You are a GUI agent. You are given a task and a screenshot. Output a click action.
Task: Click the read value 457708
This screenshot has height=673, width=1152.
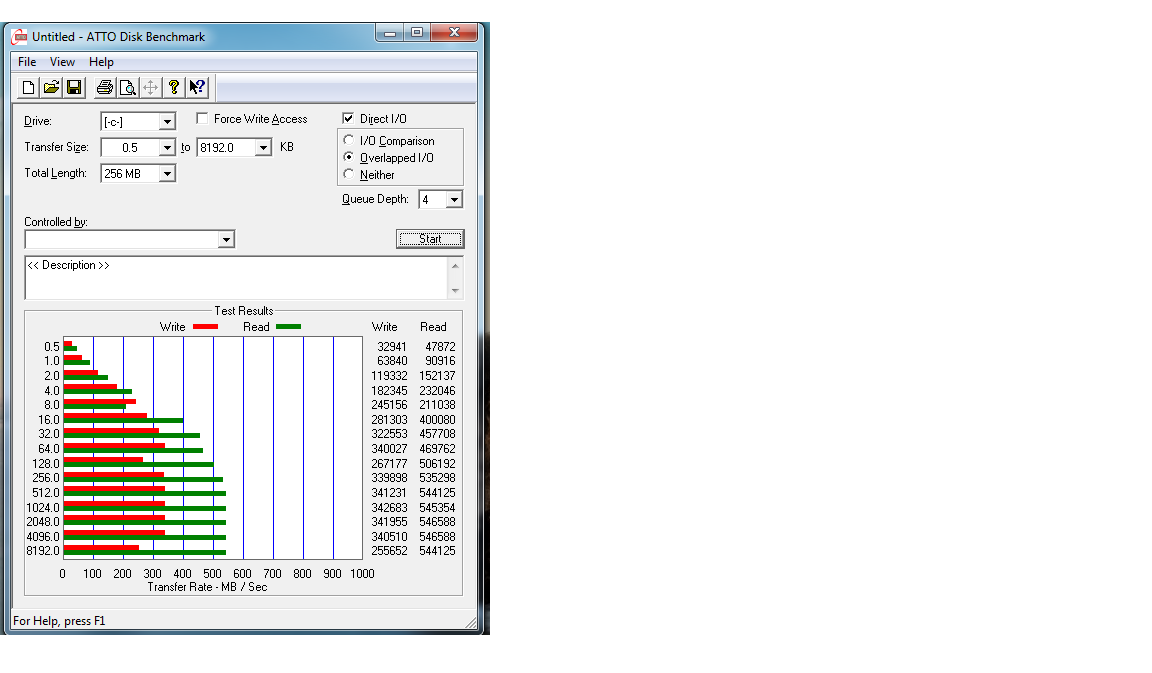pos(437,434)
